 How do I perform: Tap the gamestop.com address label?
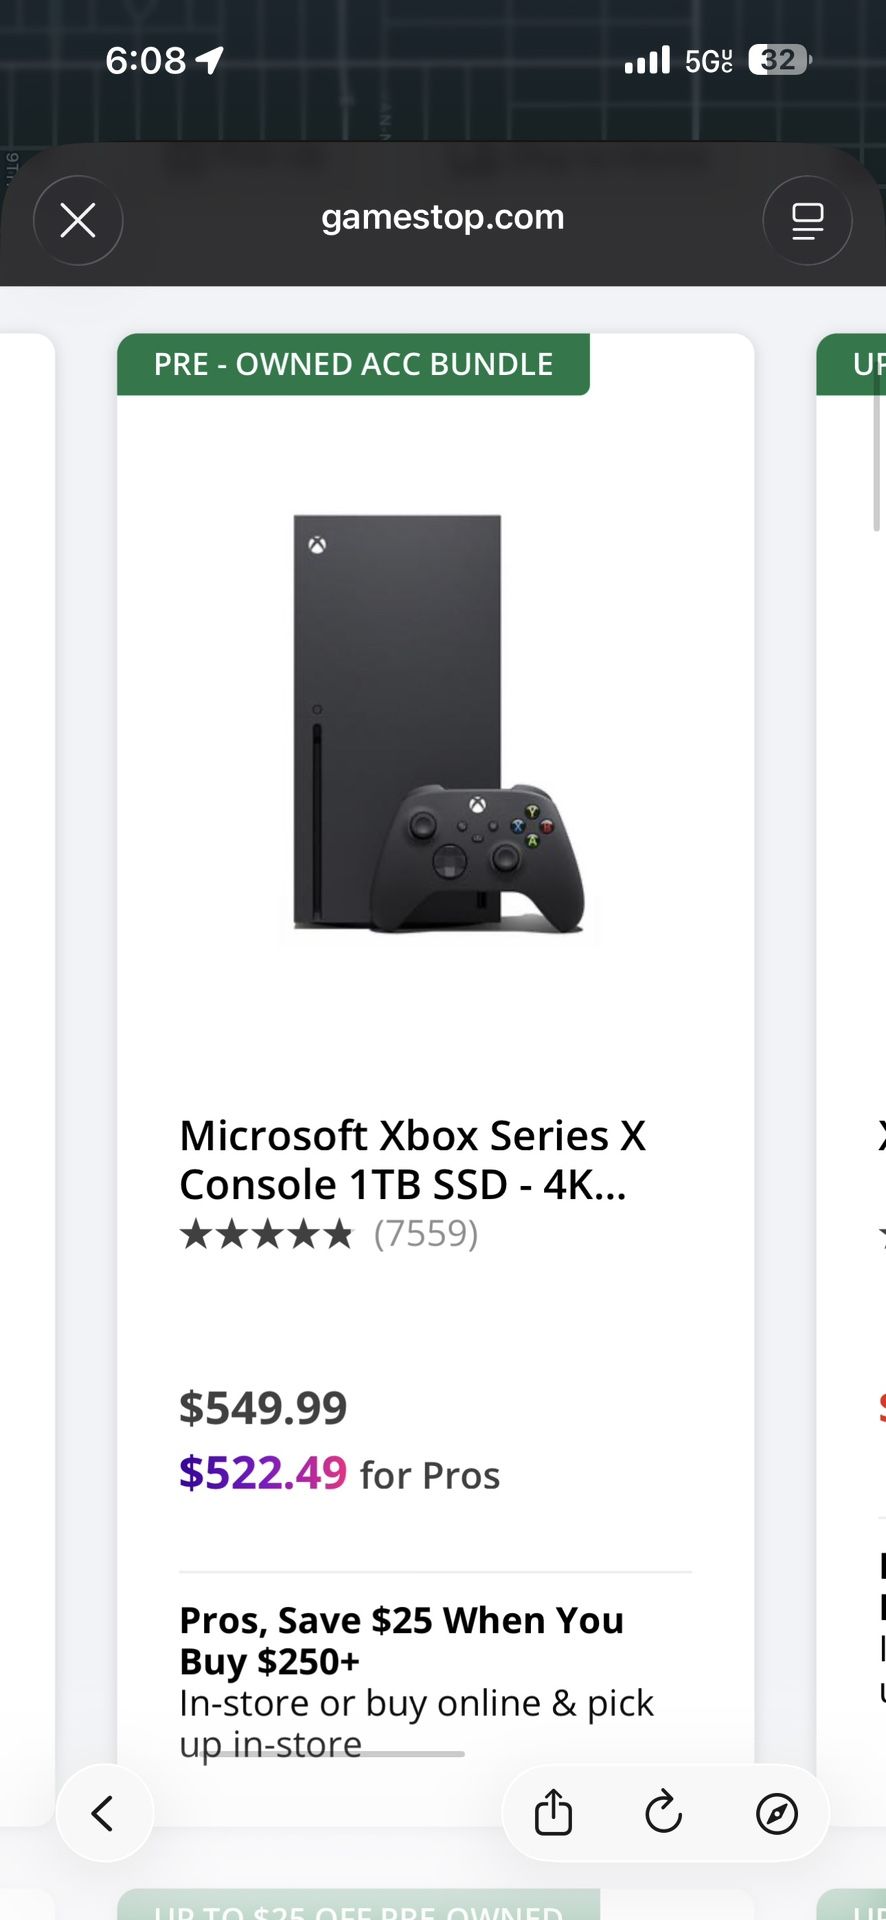point(443,217)
